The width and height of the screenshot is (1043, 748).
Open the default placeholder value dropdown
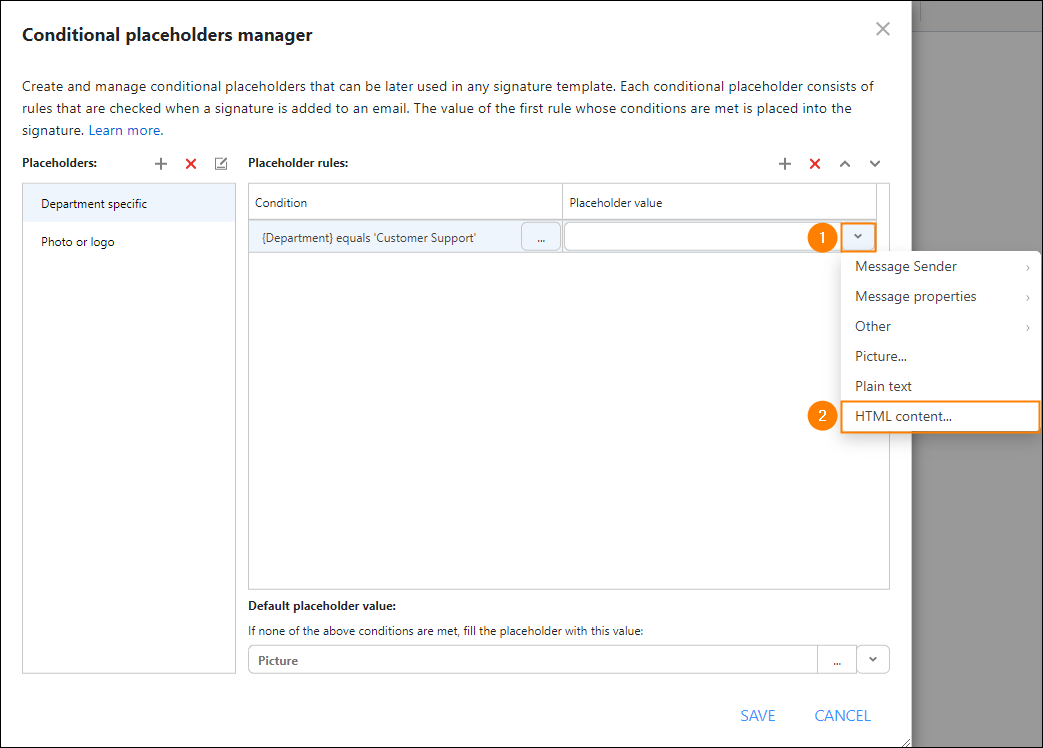click(871, 659)
